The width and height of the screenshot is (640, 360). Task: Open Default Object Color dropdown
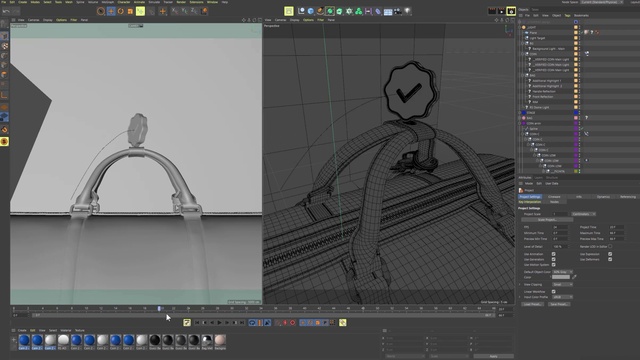click(x=562, y=272)
